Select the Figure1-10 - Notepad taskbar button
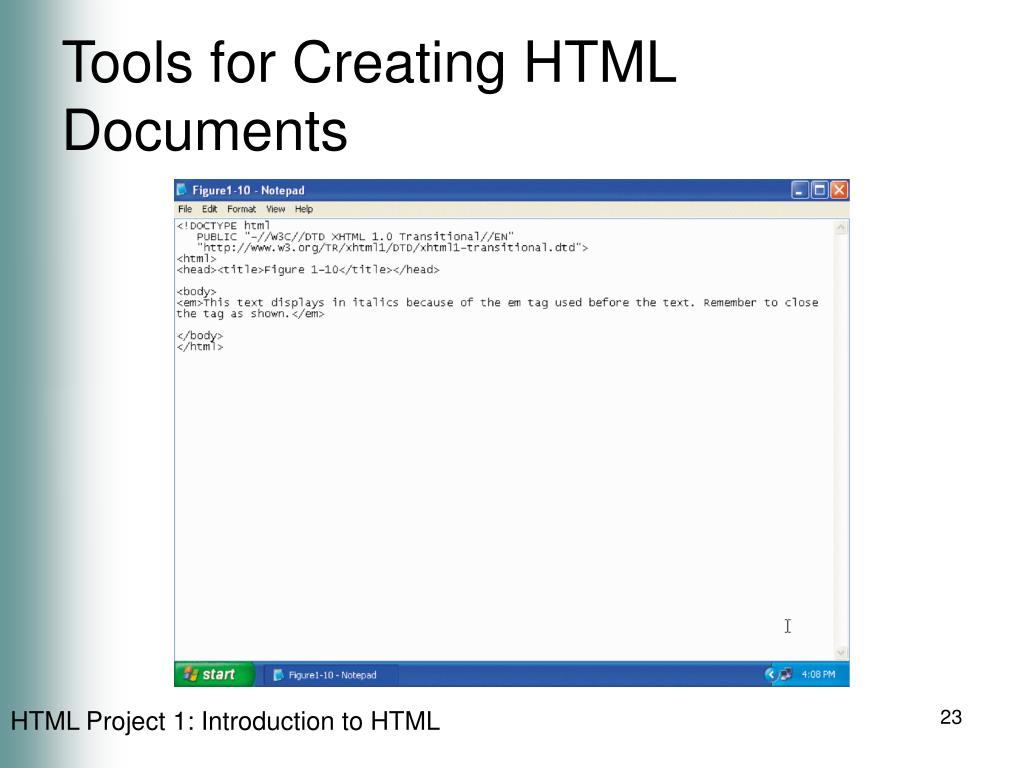 (x=331, y=675)
